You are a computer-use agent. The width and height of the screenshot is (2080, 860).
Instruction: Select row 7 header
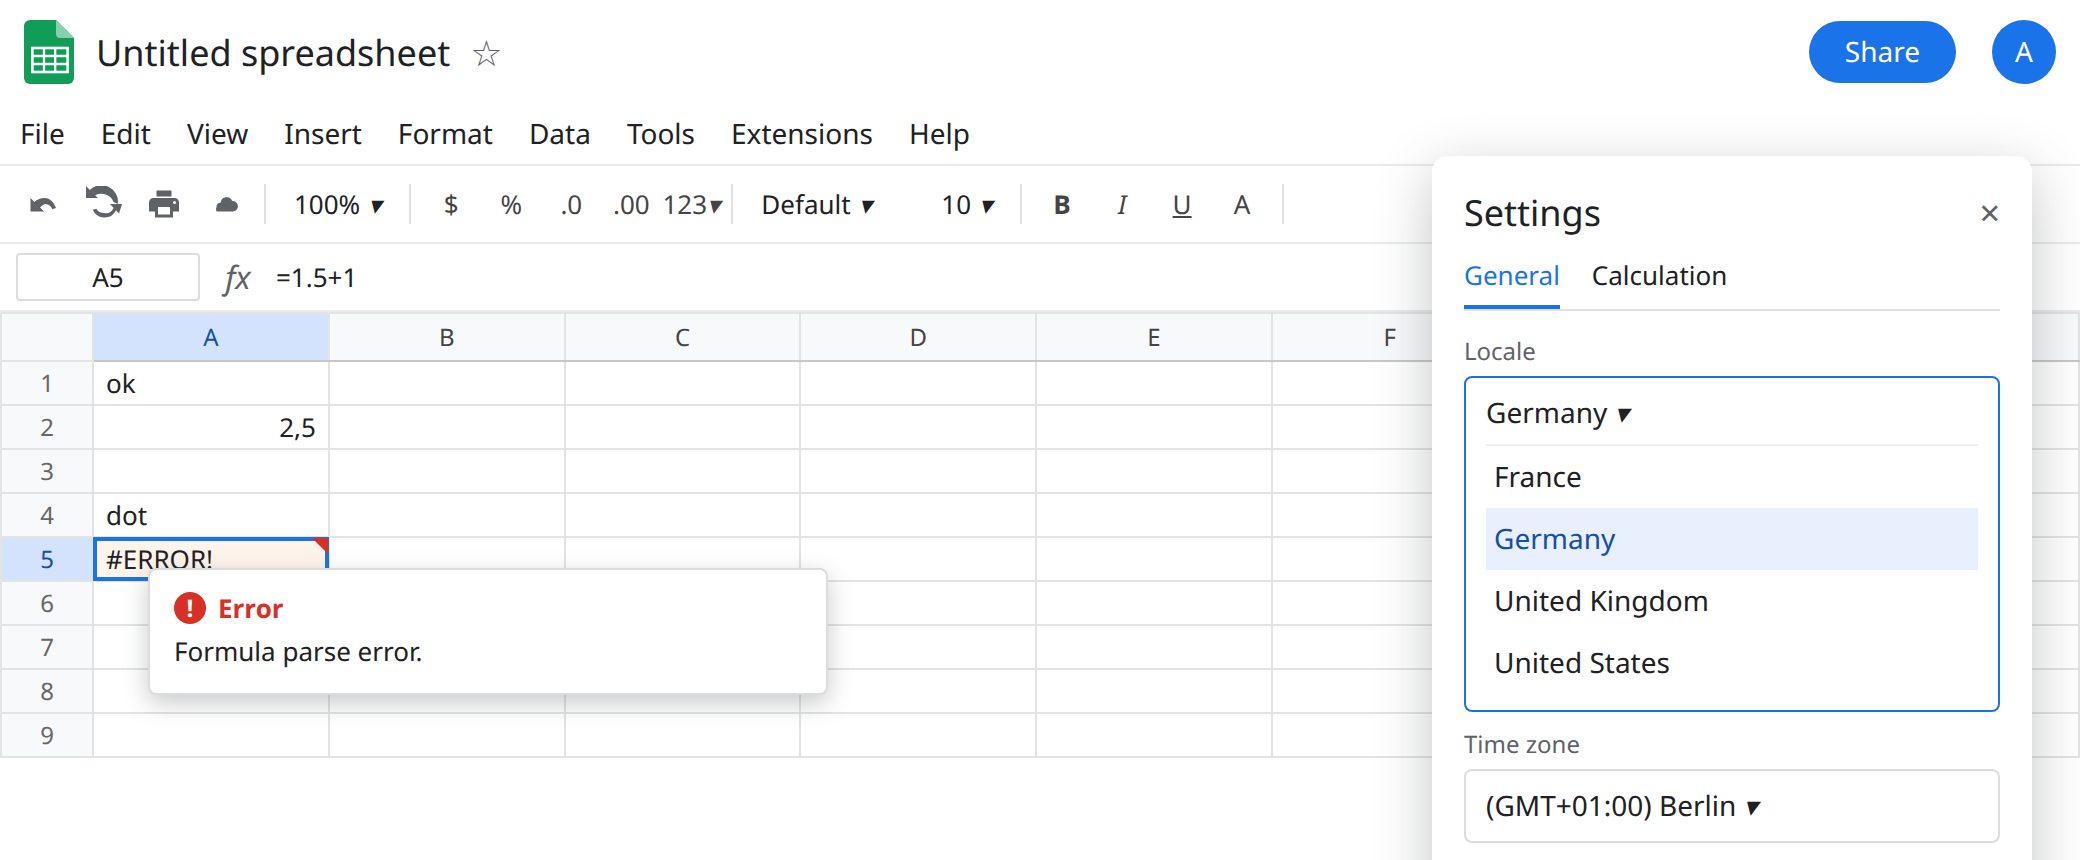[x=47, y=647]
